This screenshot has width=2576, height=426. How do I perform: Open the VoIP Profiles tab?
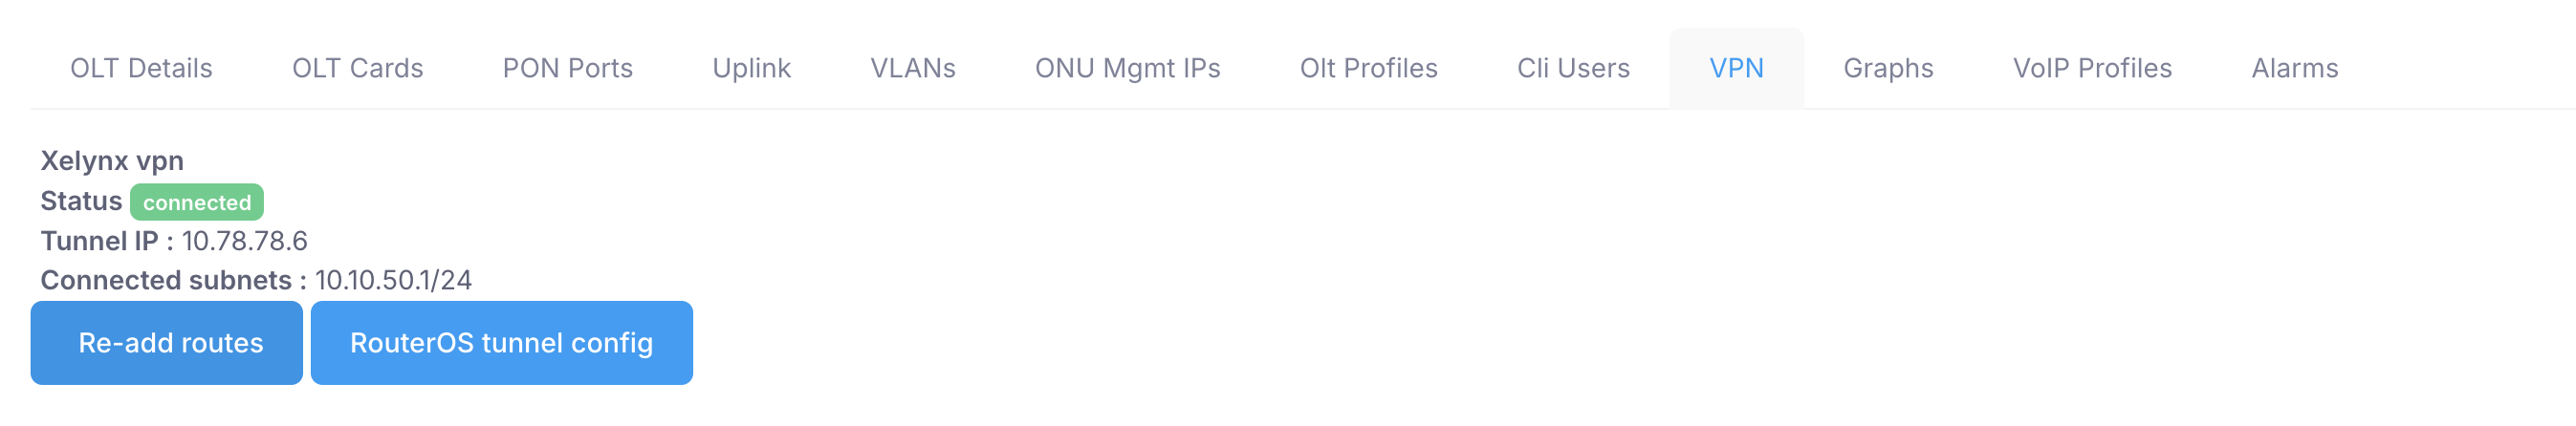[x=2092, y=68]
